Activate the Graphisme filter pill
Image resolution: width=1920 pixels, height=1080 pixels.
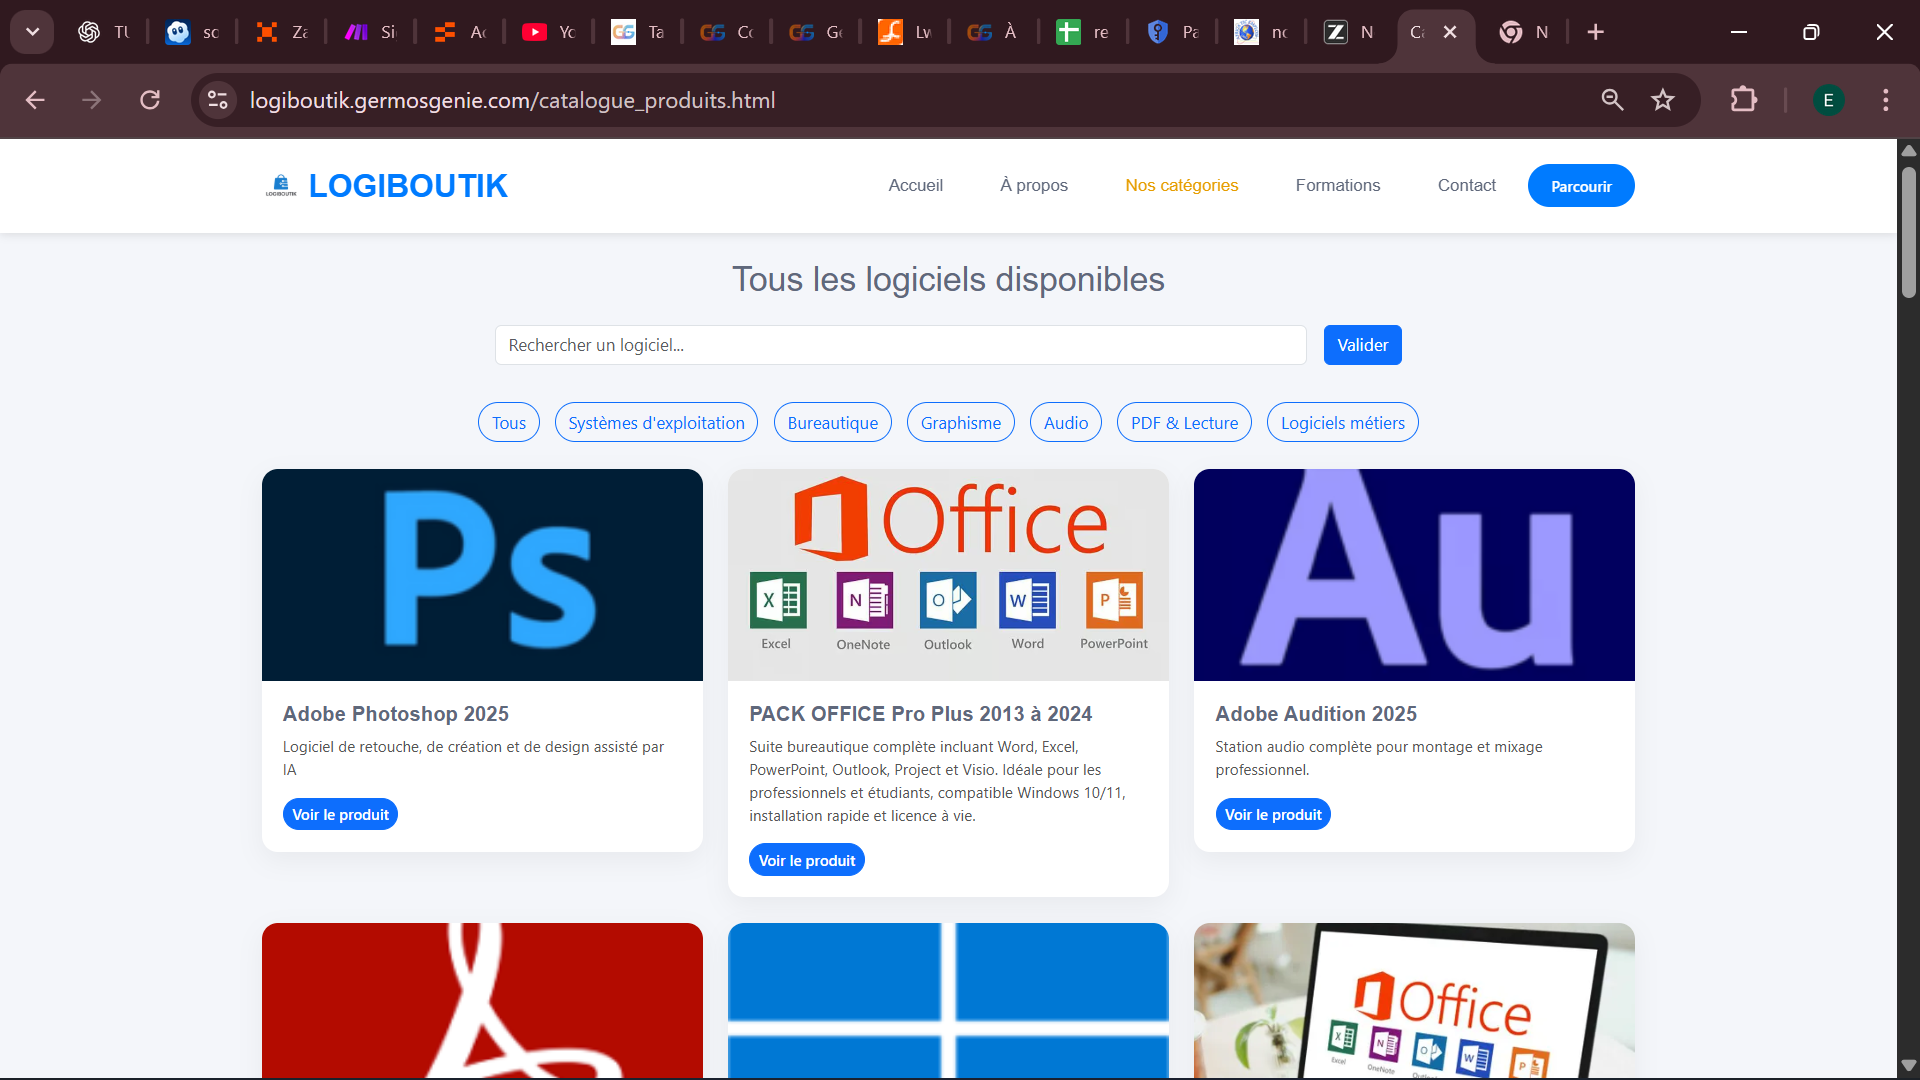960,422
